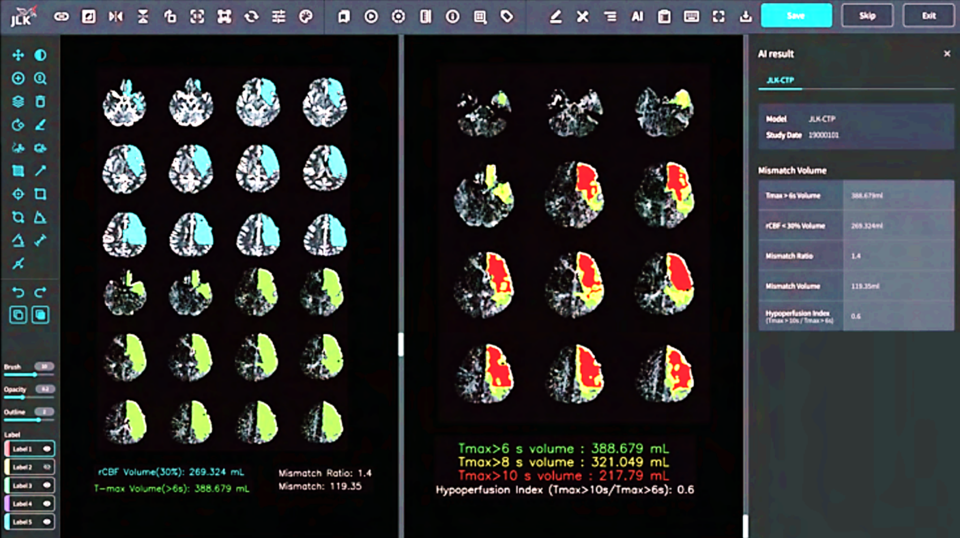Toggle visibility of Label 5
Viewport: 960px width, 538px height.
click(x=47, y=521)
